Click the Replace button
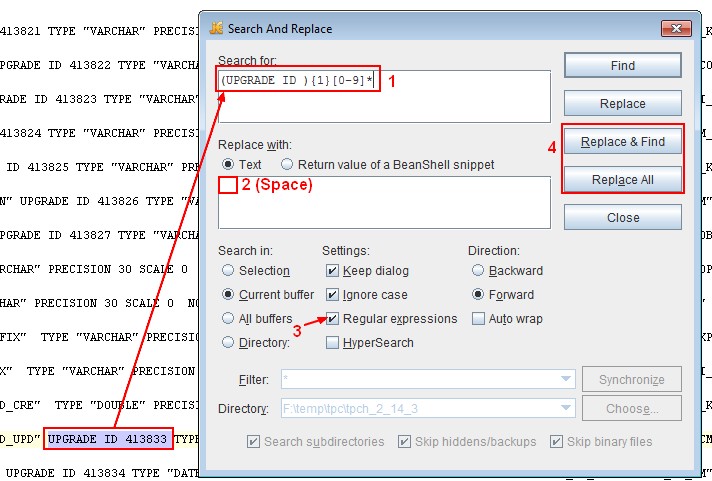Screen dimensions: 712x481 coord(622,103)
